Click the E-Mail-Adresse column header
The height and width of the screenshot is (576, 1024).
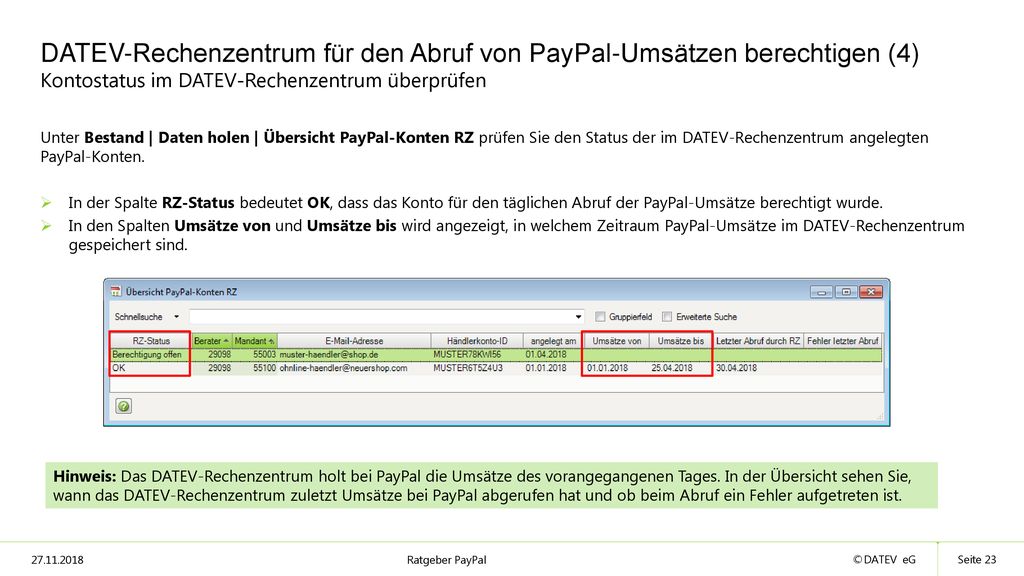coord(354,341)
